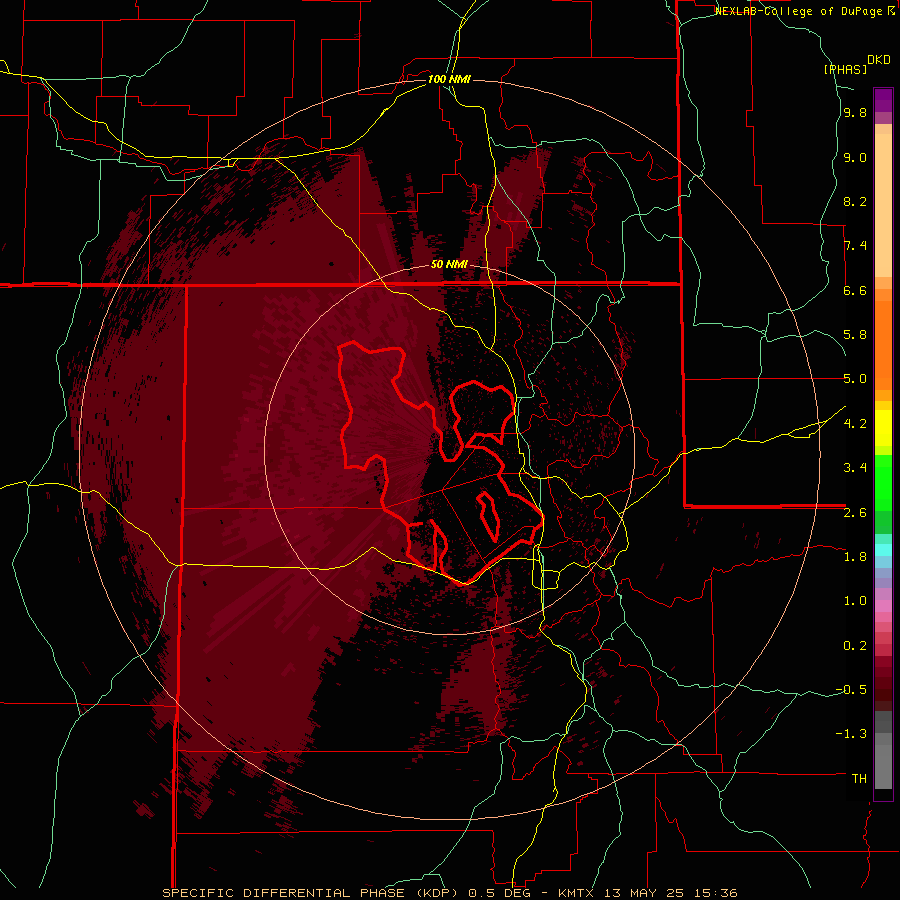
Task: Click the 5.0 value on the color scale
Action: pyautogui.click(x=855, y=379)
